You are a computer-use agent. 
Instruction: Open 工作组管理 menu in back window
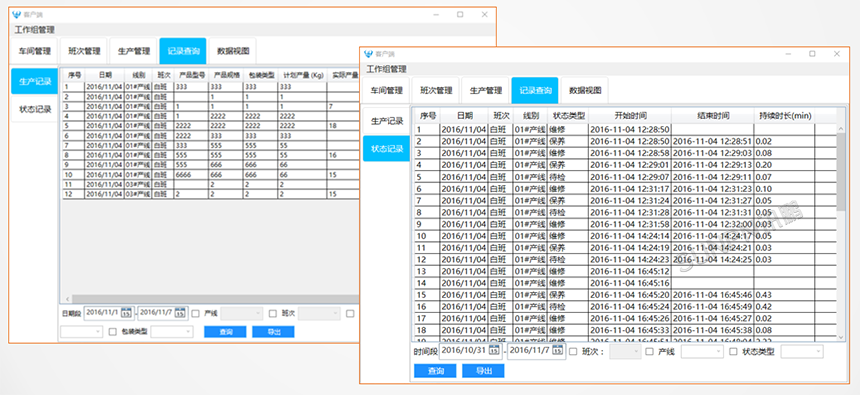click(x=35, y=30)
